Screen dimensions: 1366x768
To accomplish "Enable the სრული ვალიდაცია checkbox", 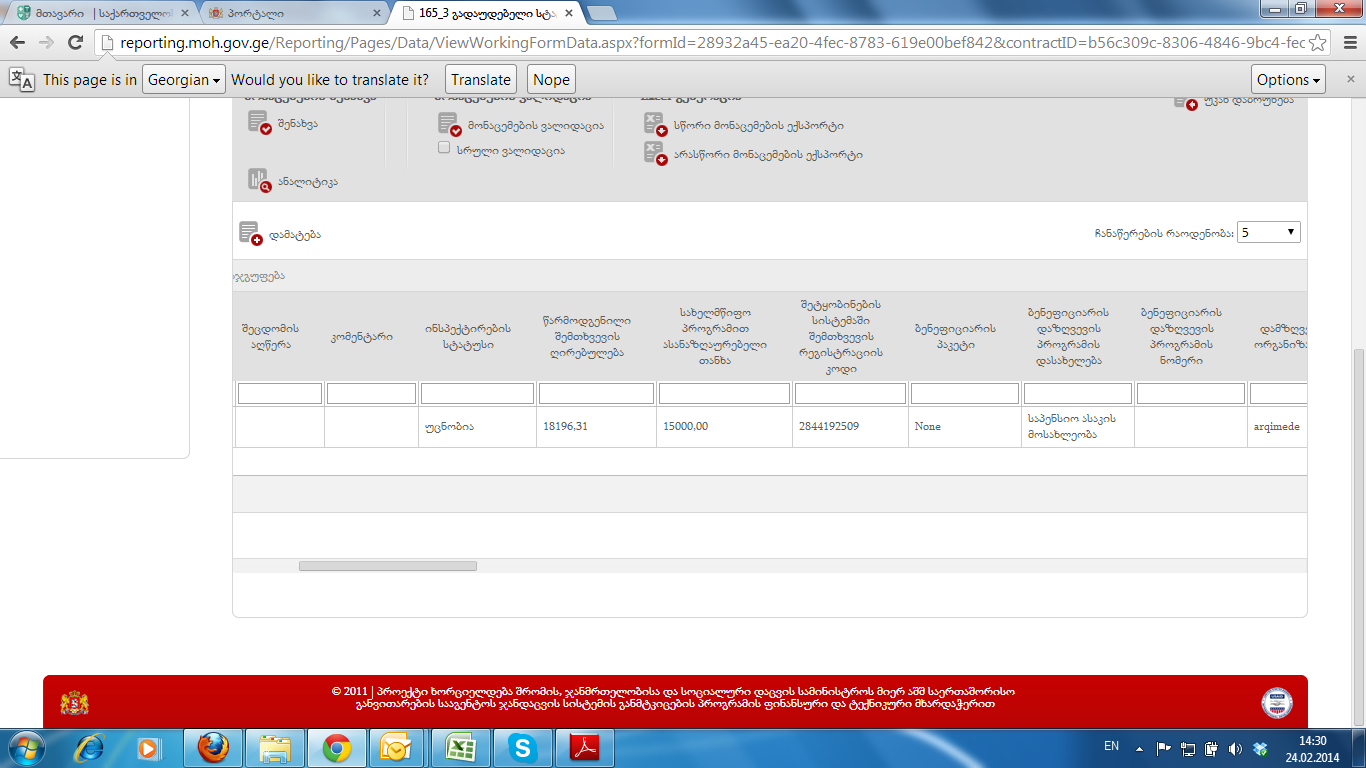I will (x=444, y=148).
